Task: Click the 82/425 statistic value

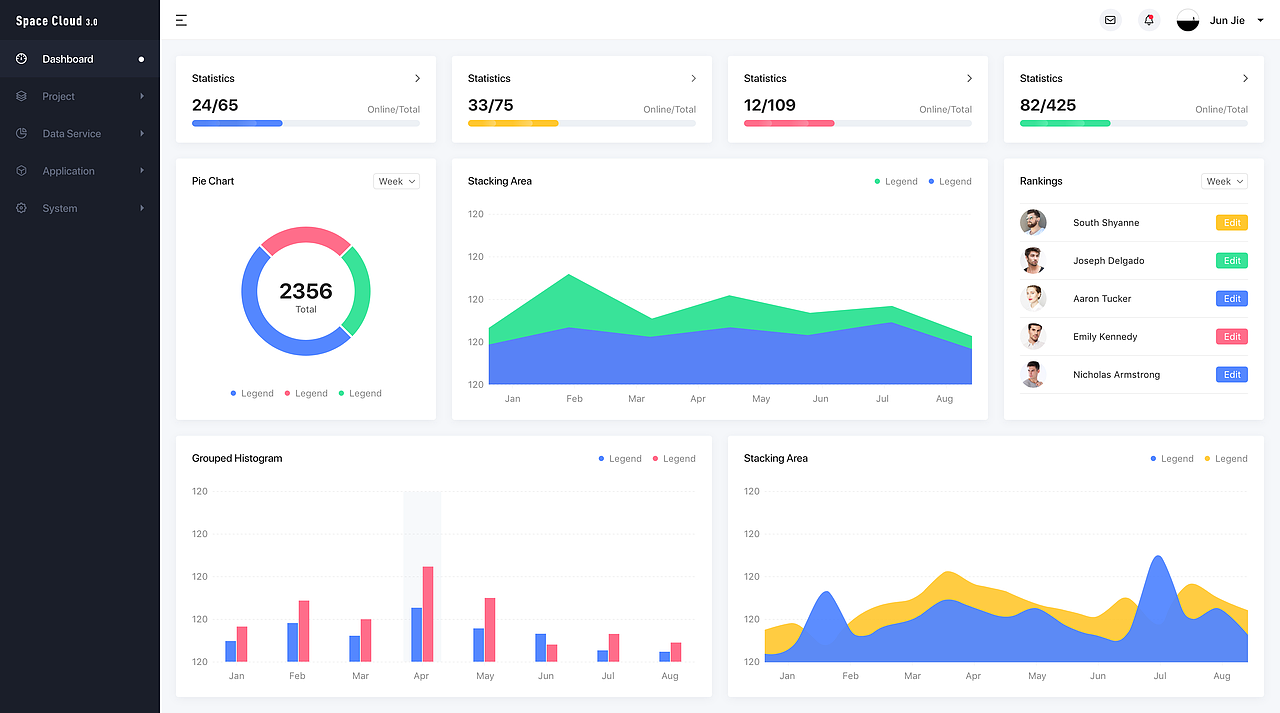Action: pos(1048,105)
